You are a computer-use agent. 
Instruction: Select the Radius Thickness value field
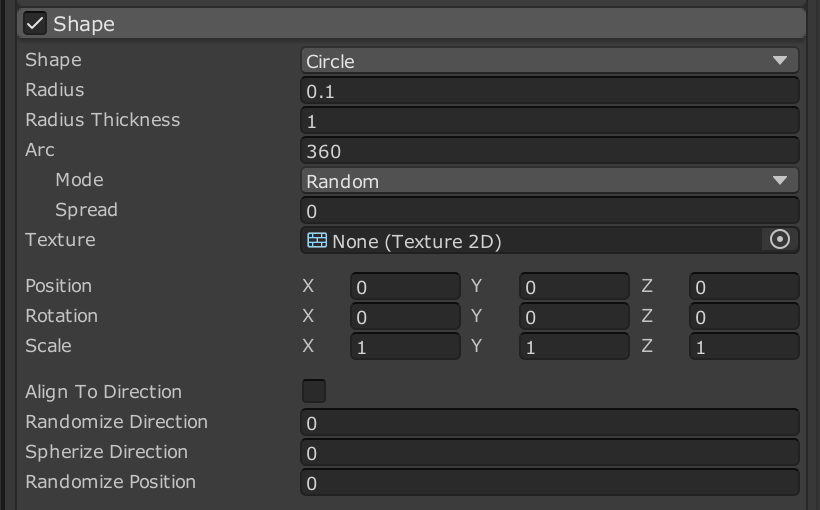click(550, 121)
